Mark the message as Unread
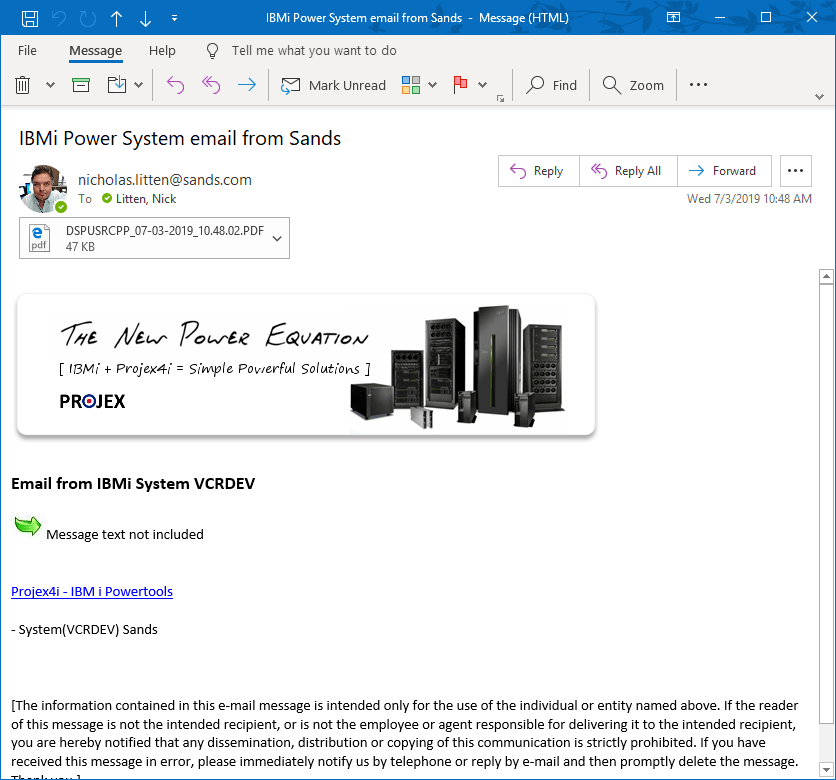Viewport: 836px width, 780px height. (333, 85)
